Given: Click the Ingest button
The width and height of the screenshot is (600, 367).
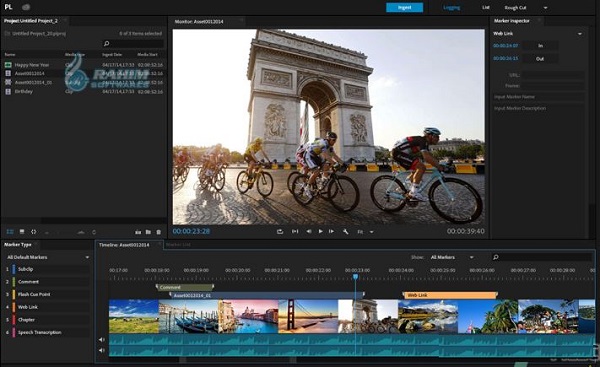Looking at the screenshot, I should pos(404,7).
